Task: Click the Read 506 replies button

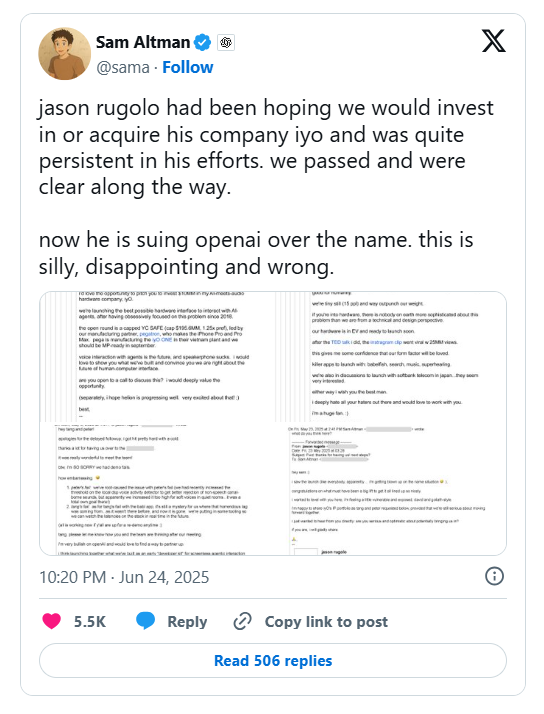Action: [x=273, y=661]
